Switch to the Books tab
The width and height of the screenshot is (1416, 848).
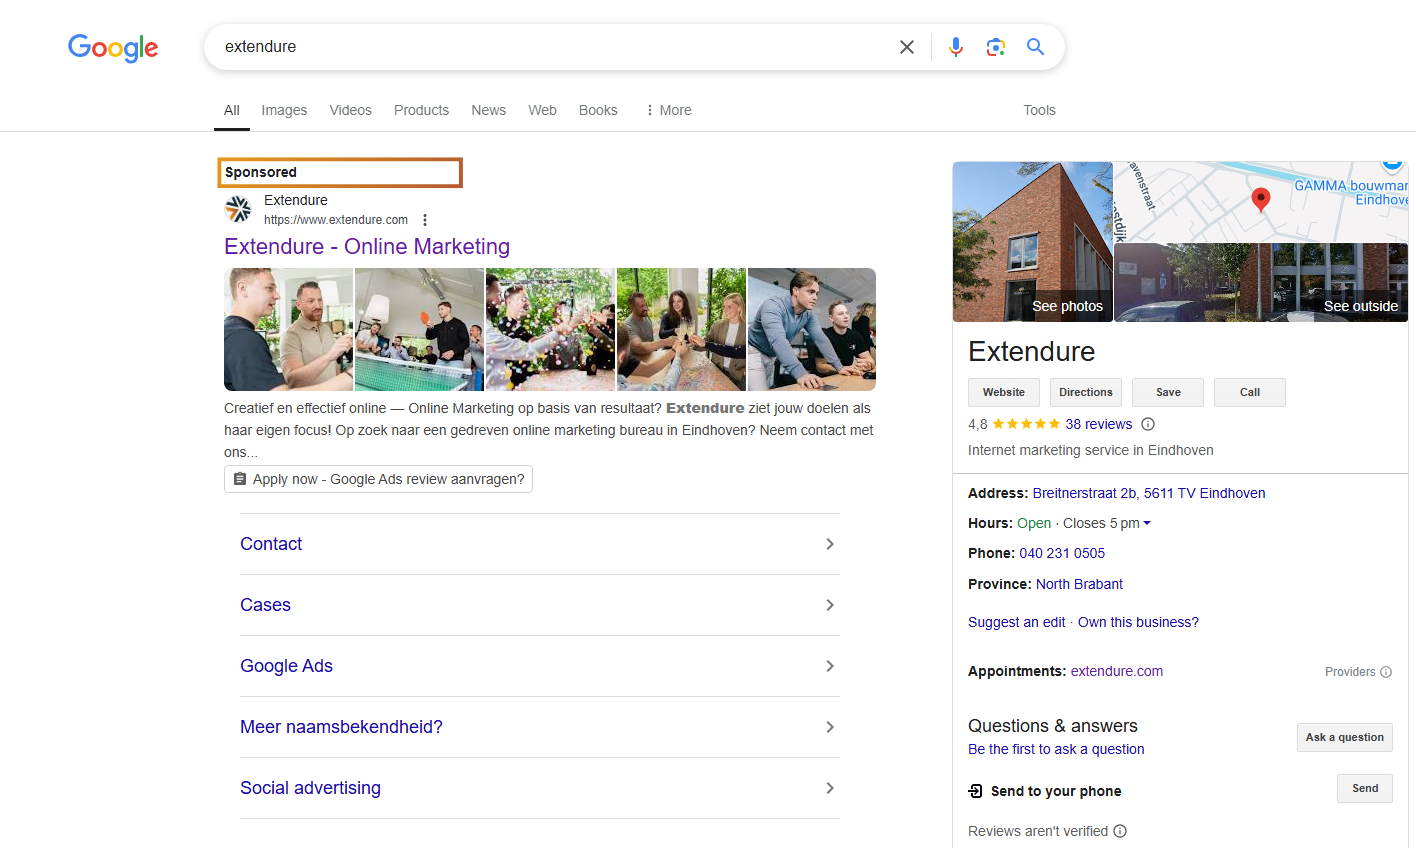click(598, 110)
